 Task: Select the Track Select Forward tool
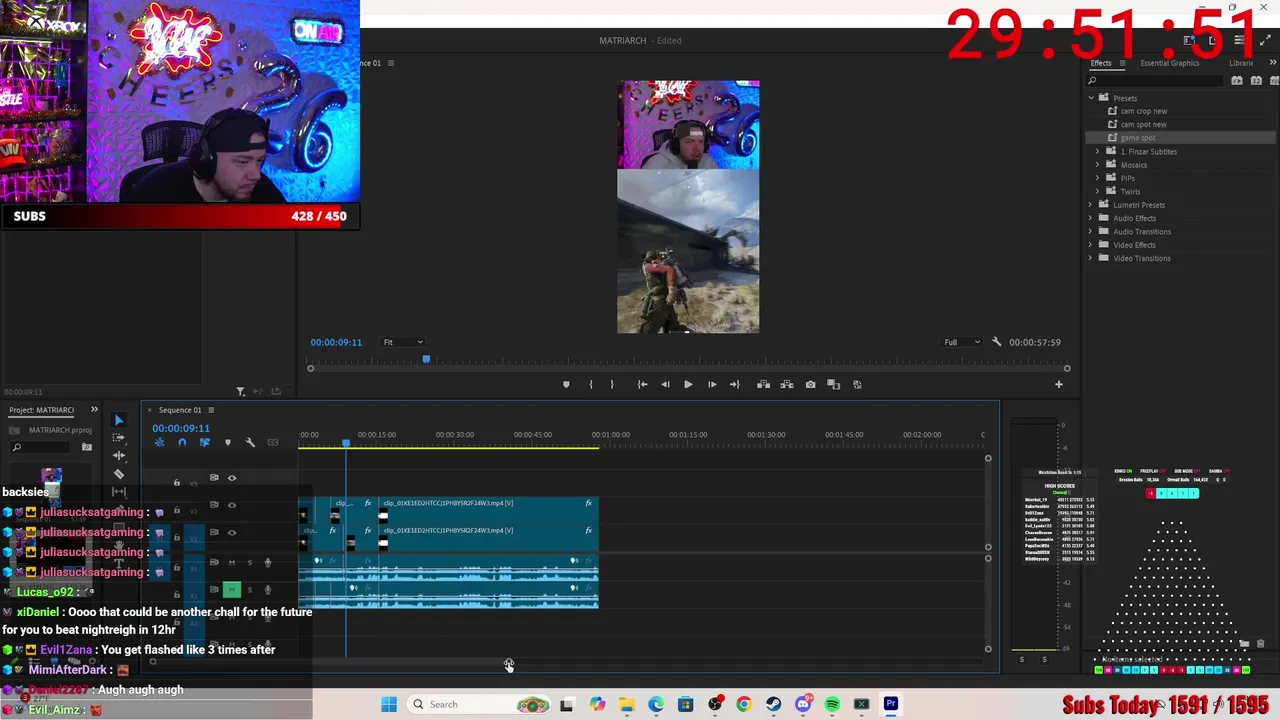tap(119, 438)
